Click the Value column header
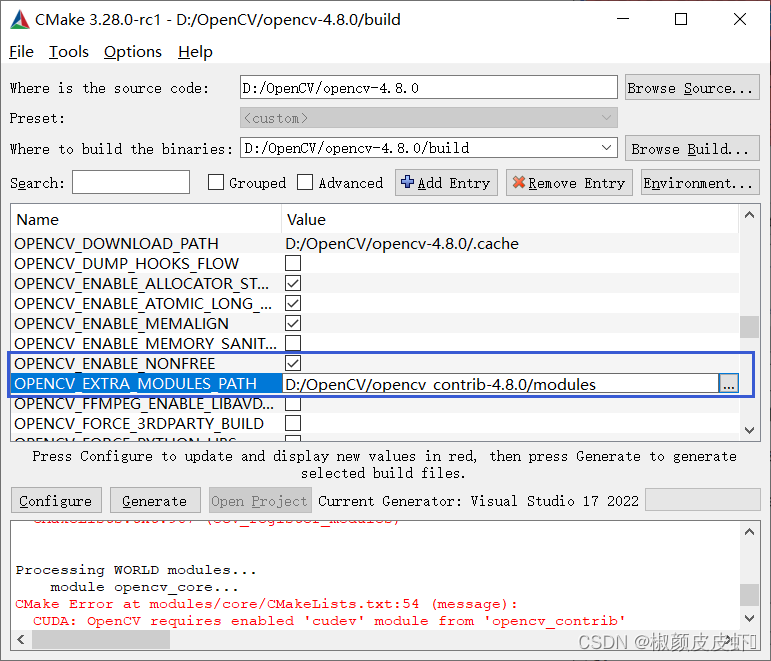This screenshot has height=661, width=771. tap(510, 219)
